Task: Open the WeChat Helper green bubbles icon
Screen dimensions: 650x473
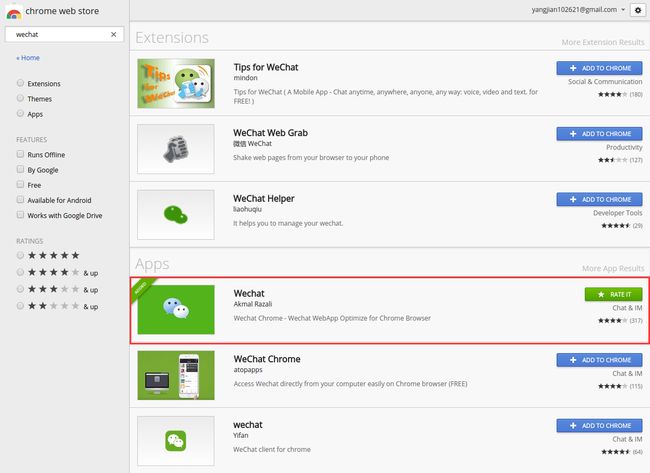Action: coord(176,215)
